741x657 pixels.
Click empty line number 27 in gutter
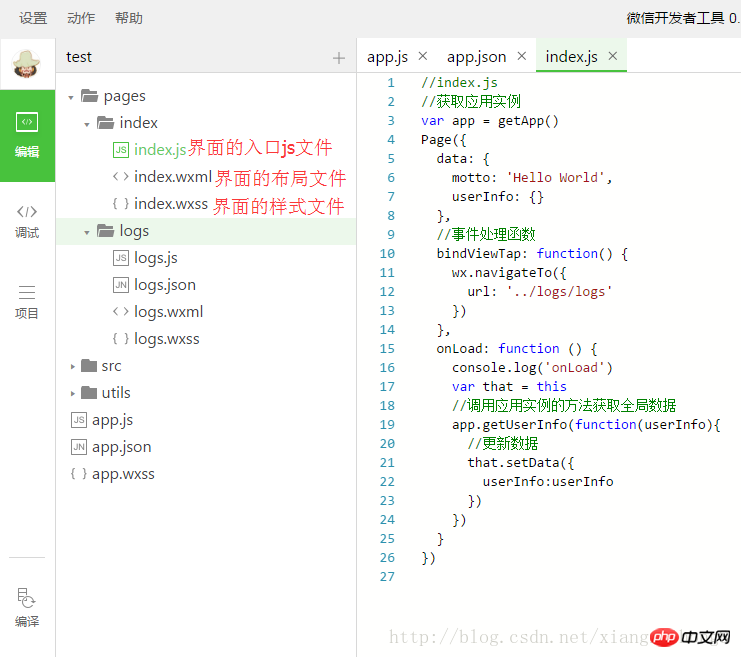[387, 577]
